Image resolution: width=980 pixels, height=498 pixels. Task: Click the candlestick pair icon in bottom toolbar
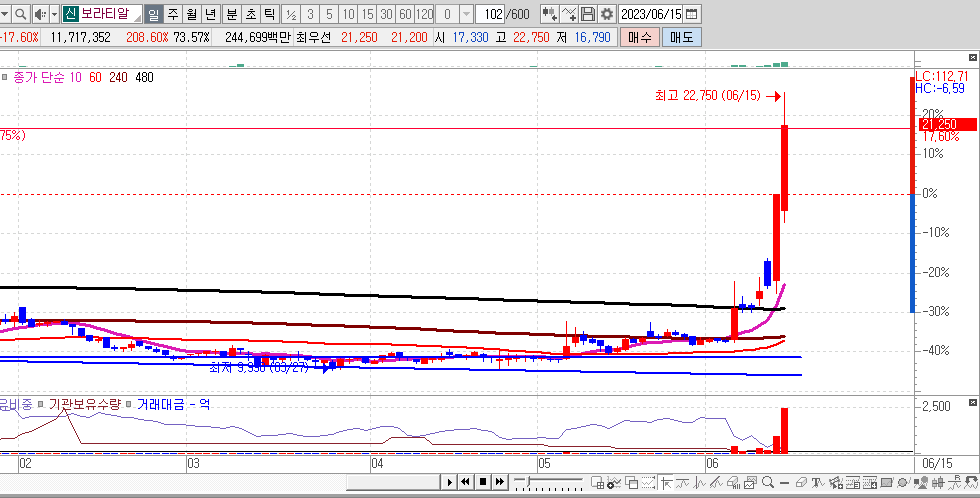pyautogui.click(x=938, y=482)
